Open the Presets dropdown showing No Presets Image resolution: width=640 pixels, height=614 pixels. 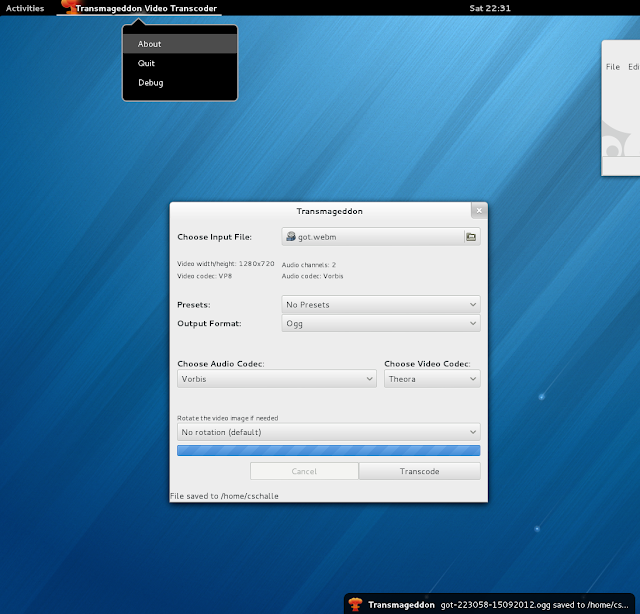[x=381, y=305]
